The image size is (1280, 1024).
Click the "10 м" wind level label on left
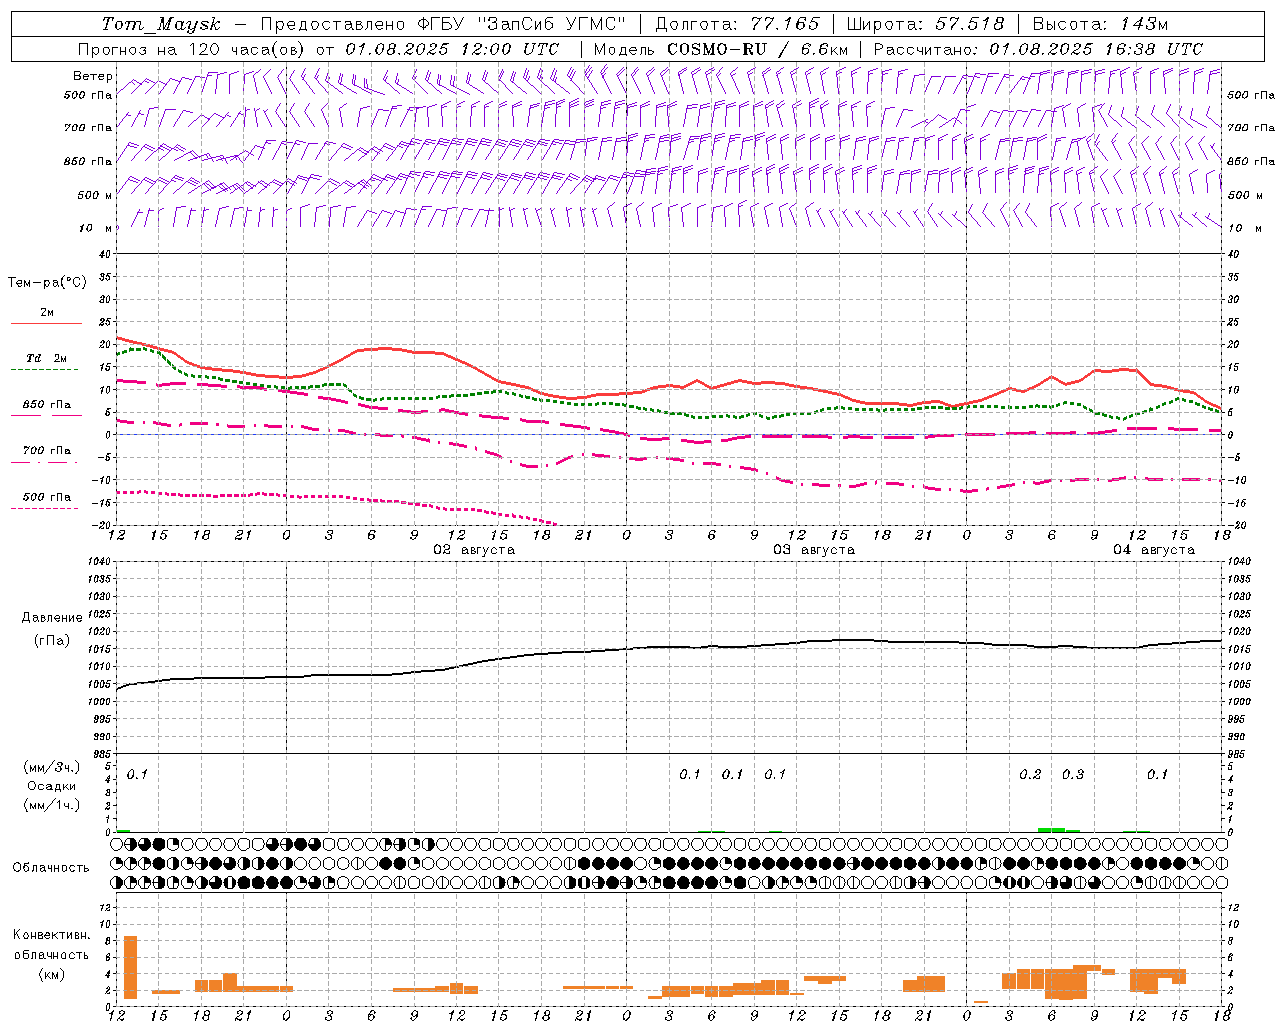[x=95, y=228]
